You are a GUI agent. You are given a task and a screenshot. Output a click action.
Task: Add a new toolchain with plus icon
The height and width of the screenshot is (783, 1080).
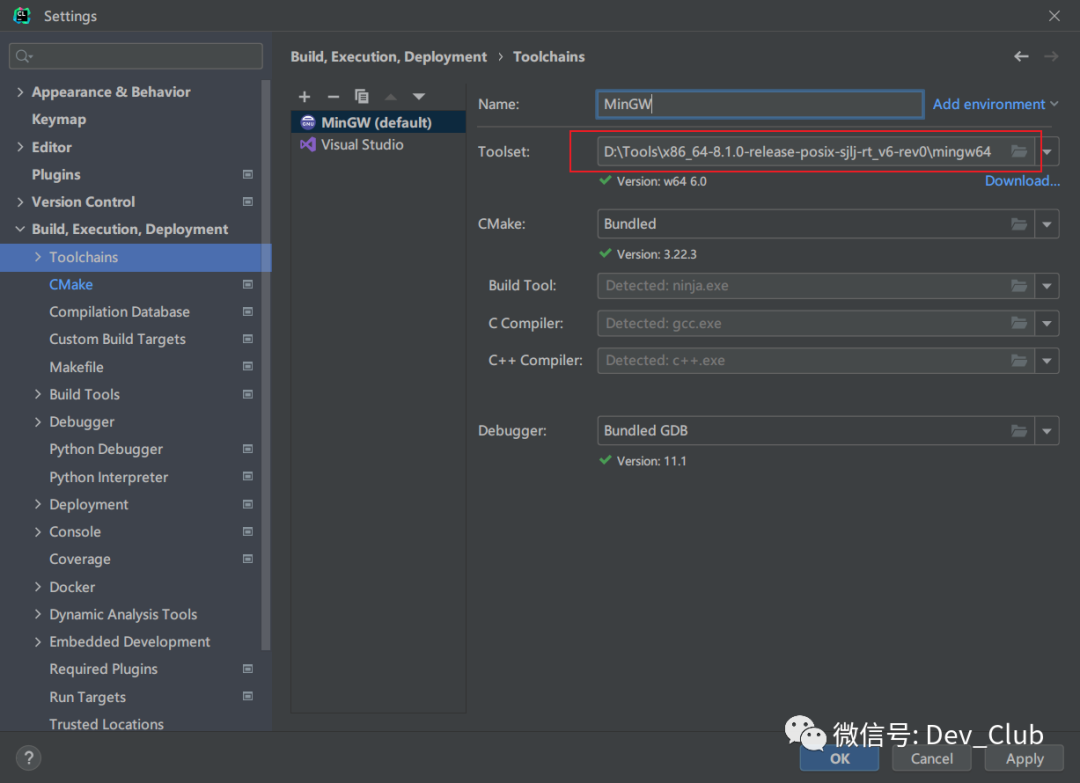coord(304,97)
